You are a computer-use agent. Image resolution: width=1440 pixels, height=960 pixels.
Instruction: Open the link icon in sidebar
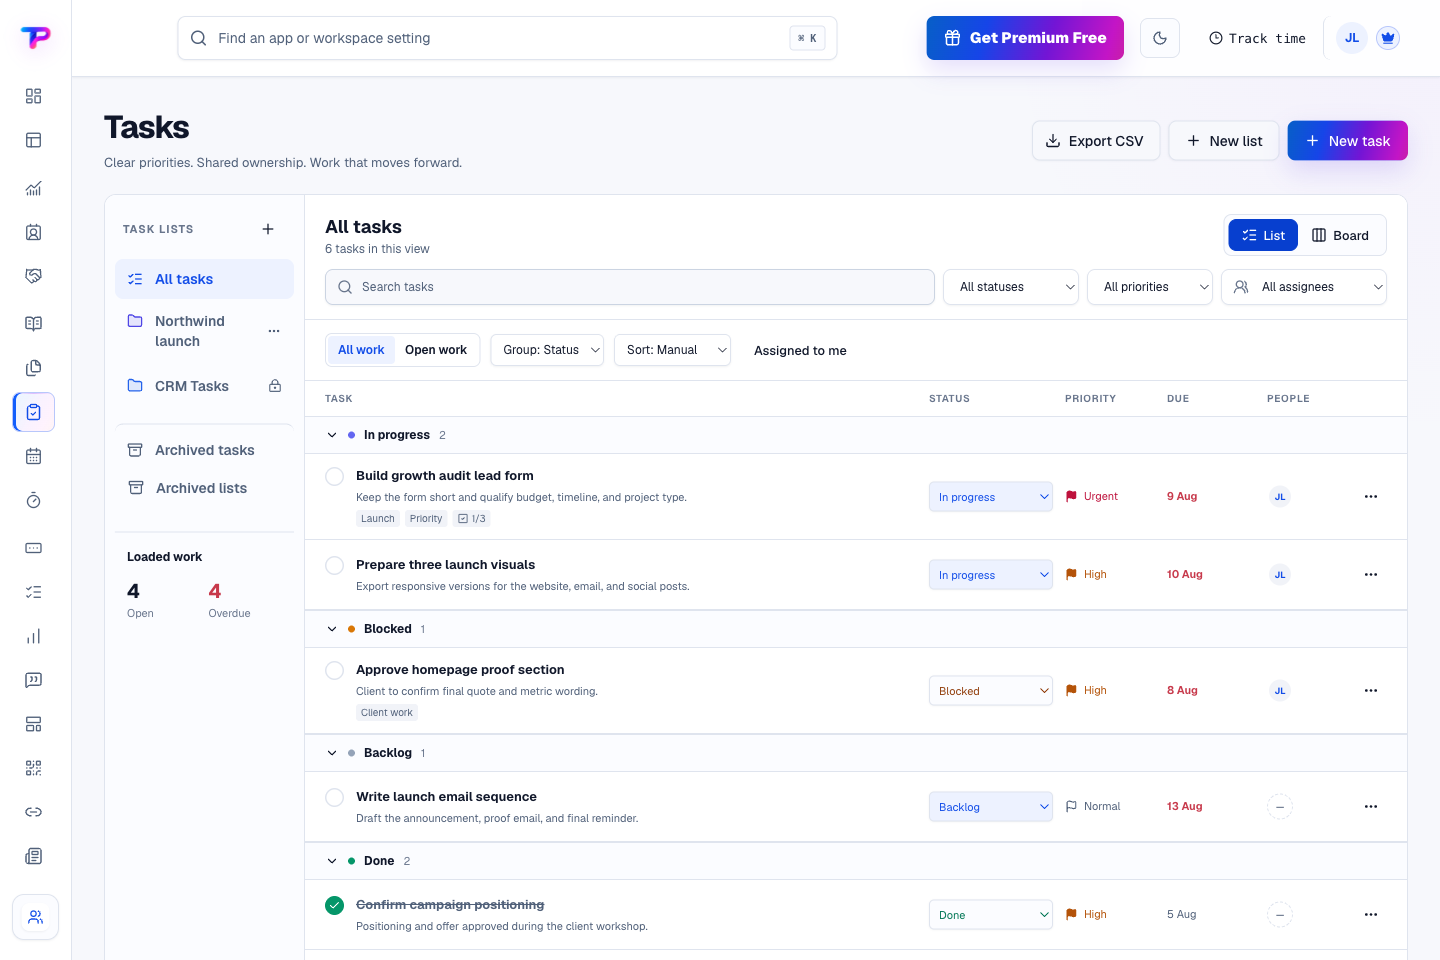[x=33, y=812]
